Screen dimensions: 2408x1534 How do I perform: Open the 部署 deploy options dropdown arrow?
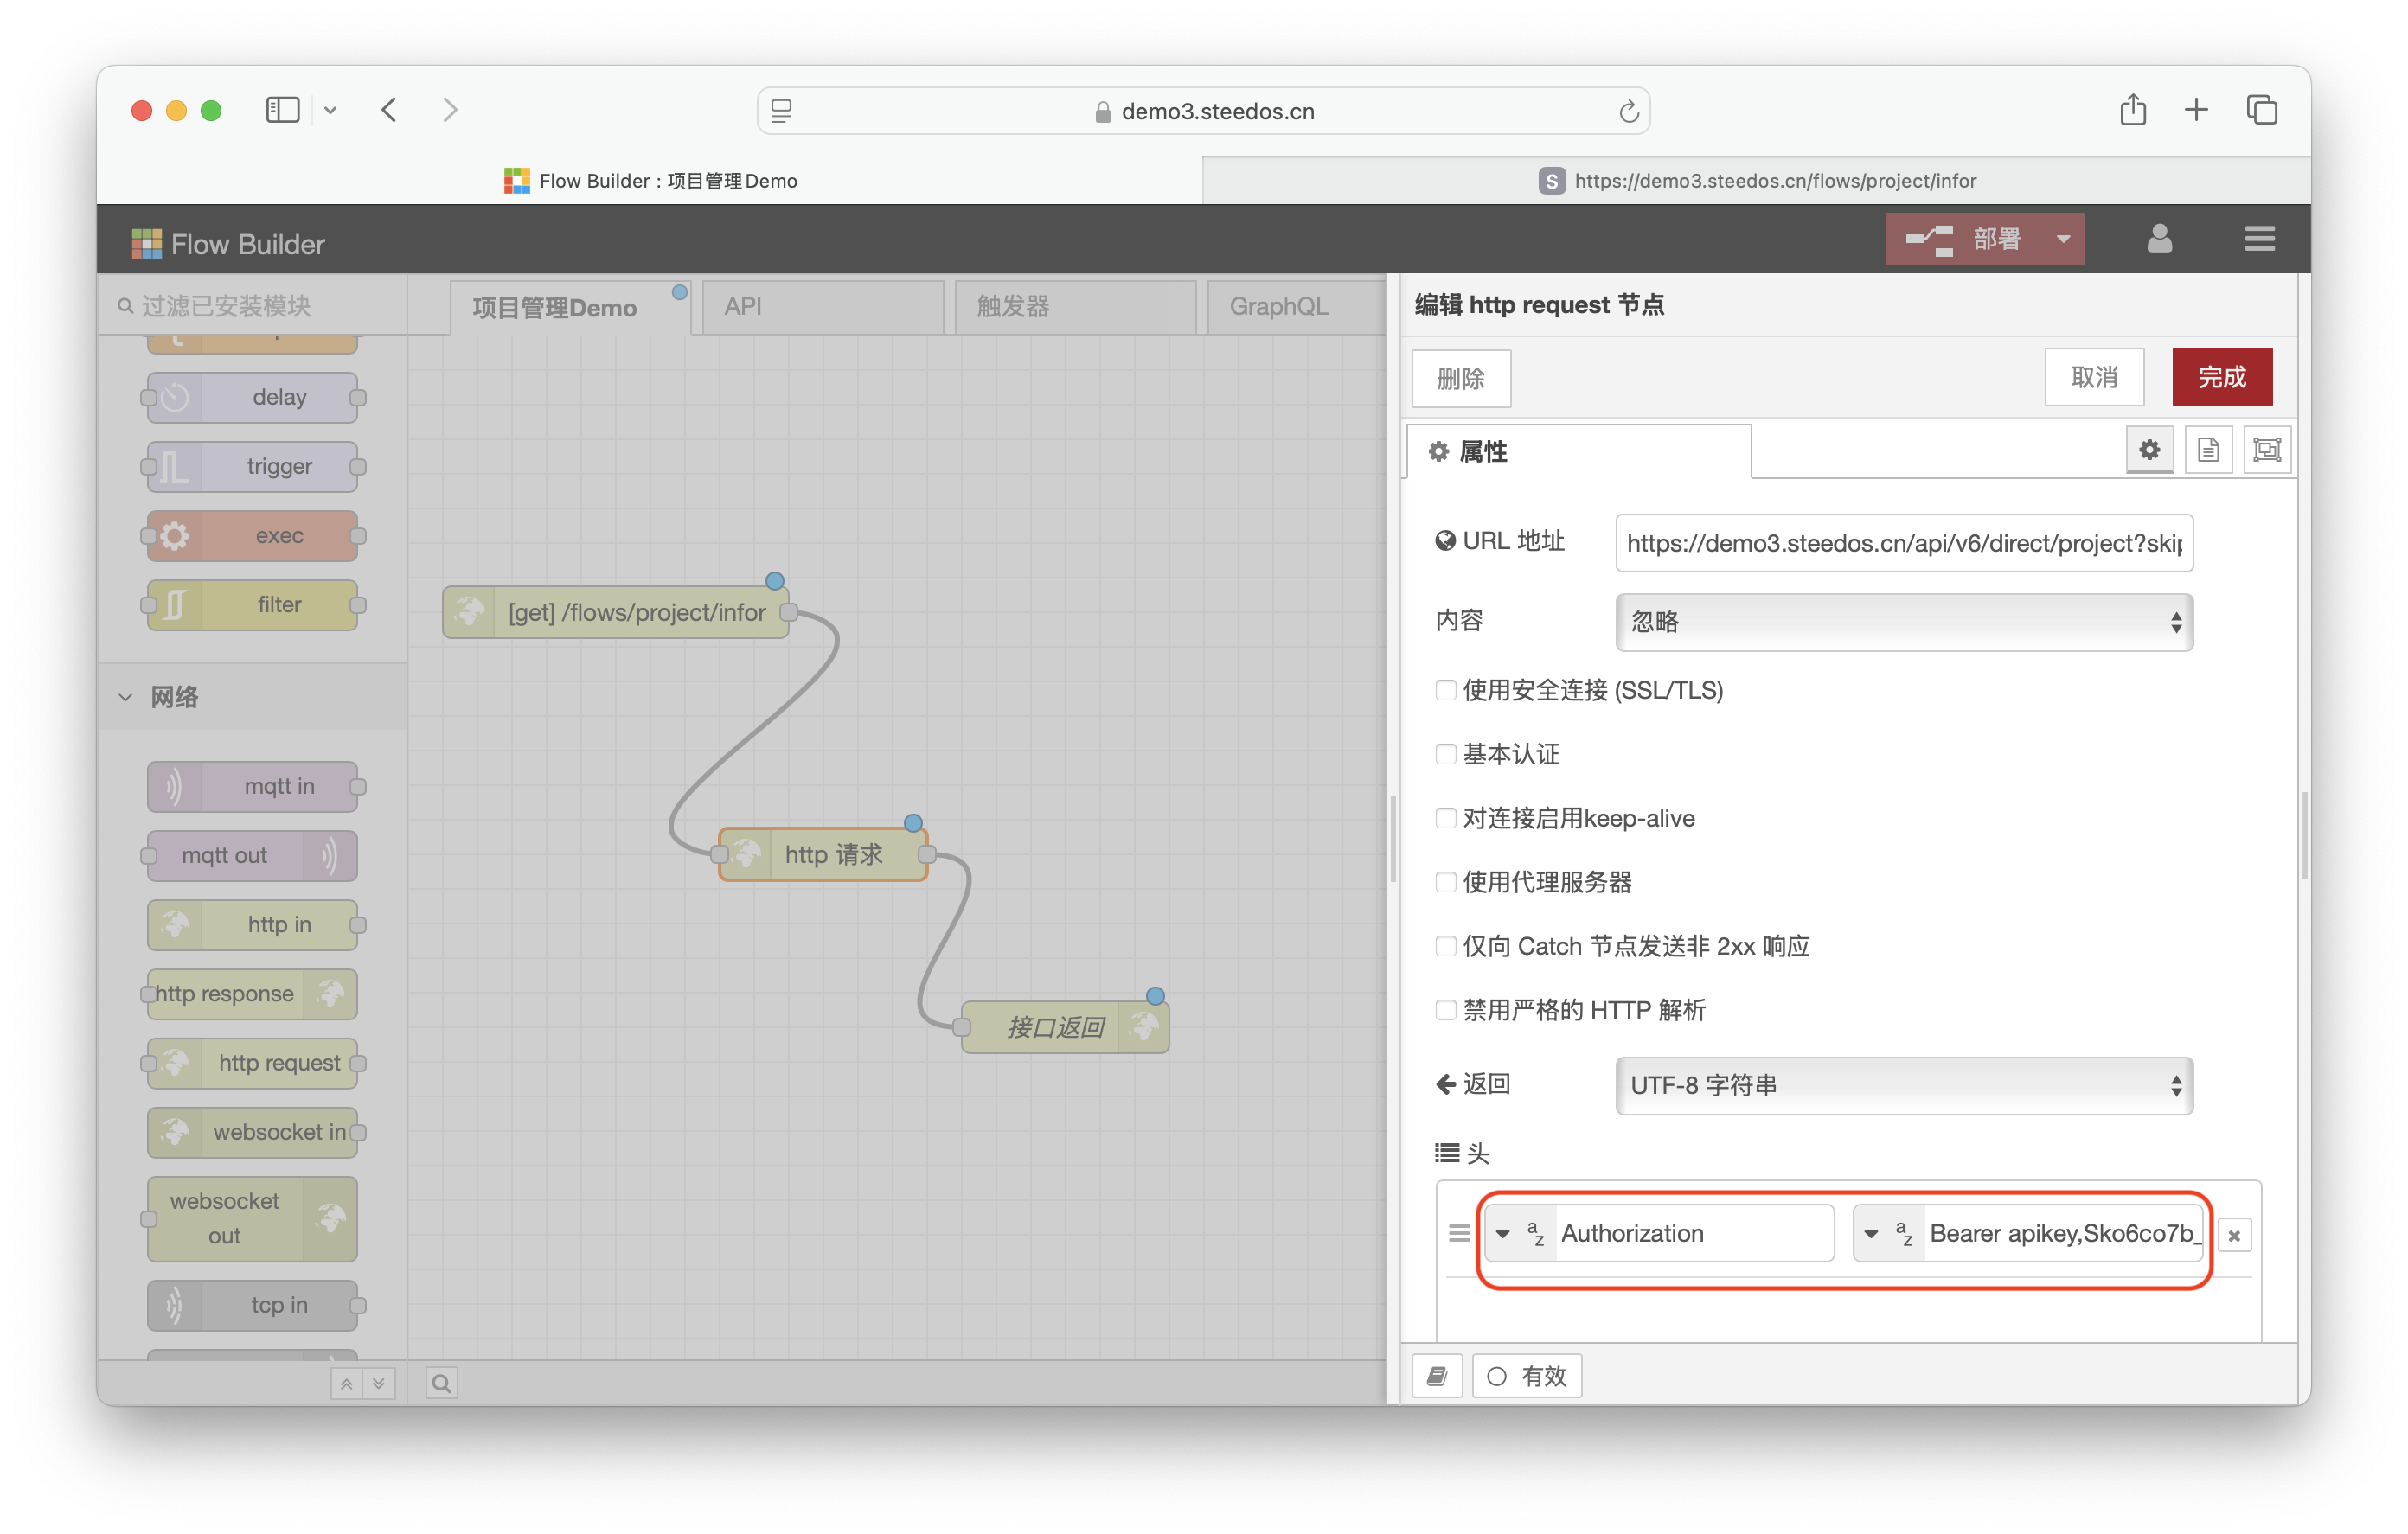tap(2063, 239)
